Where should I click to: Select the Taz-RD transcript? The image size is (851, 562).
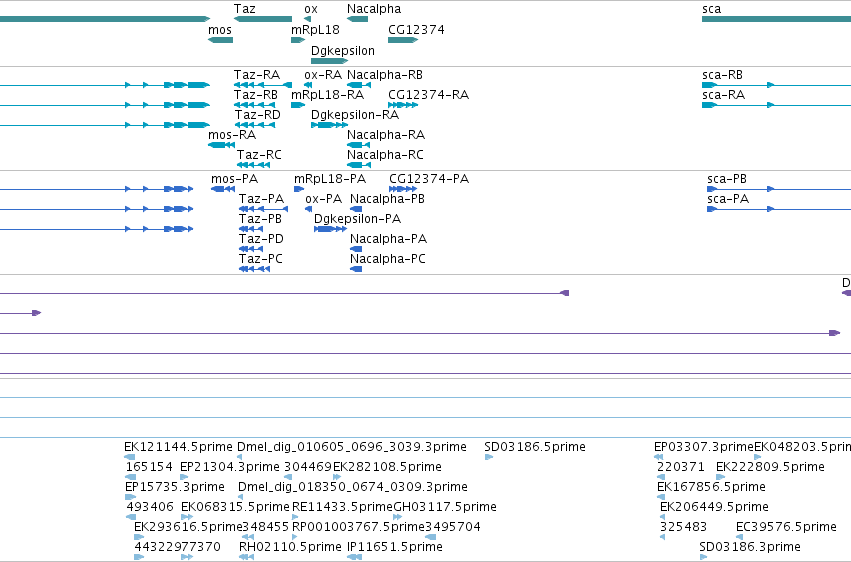tap(255, 125)
